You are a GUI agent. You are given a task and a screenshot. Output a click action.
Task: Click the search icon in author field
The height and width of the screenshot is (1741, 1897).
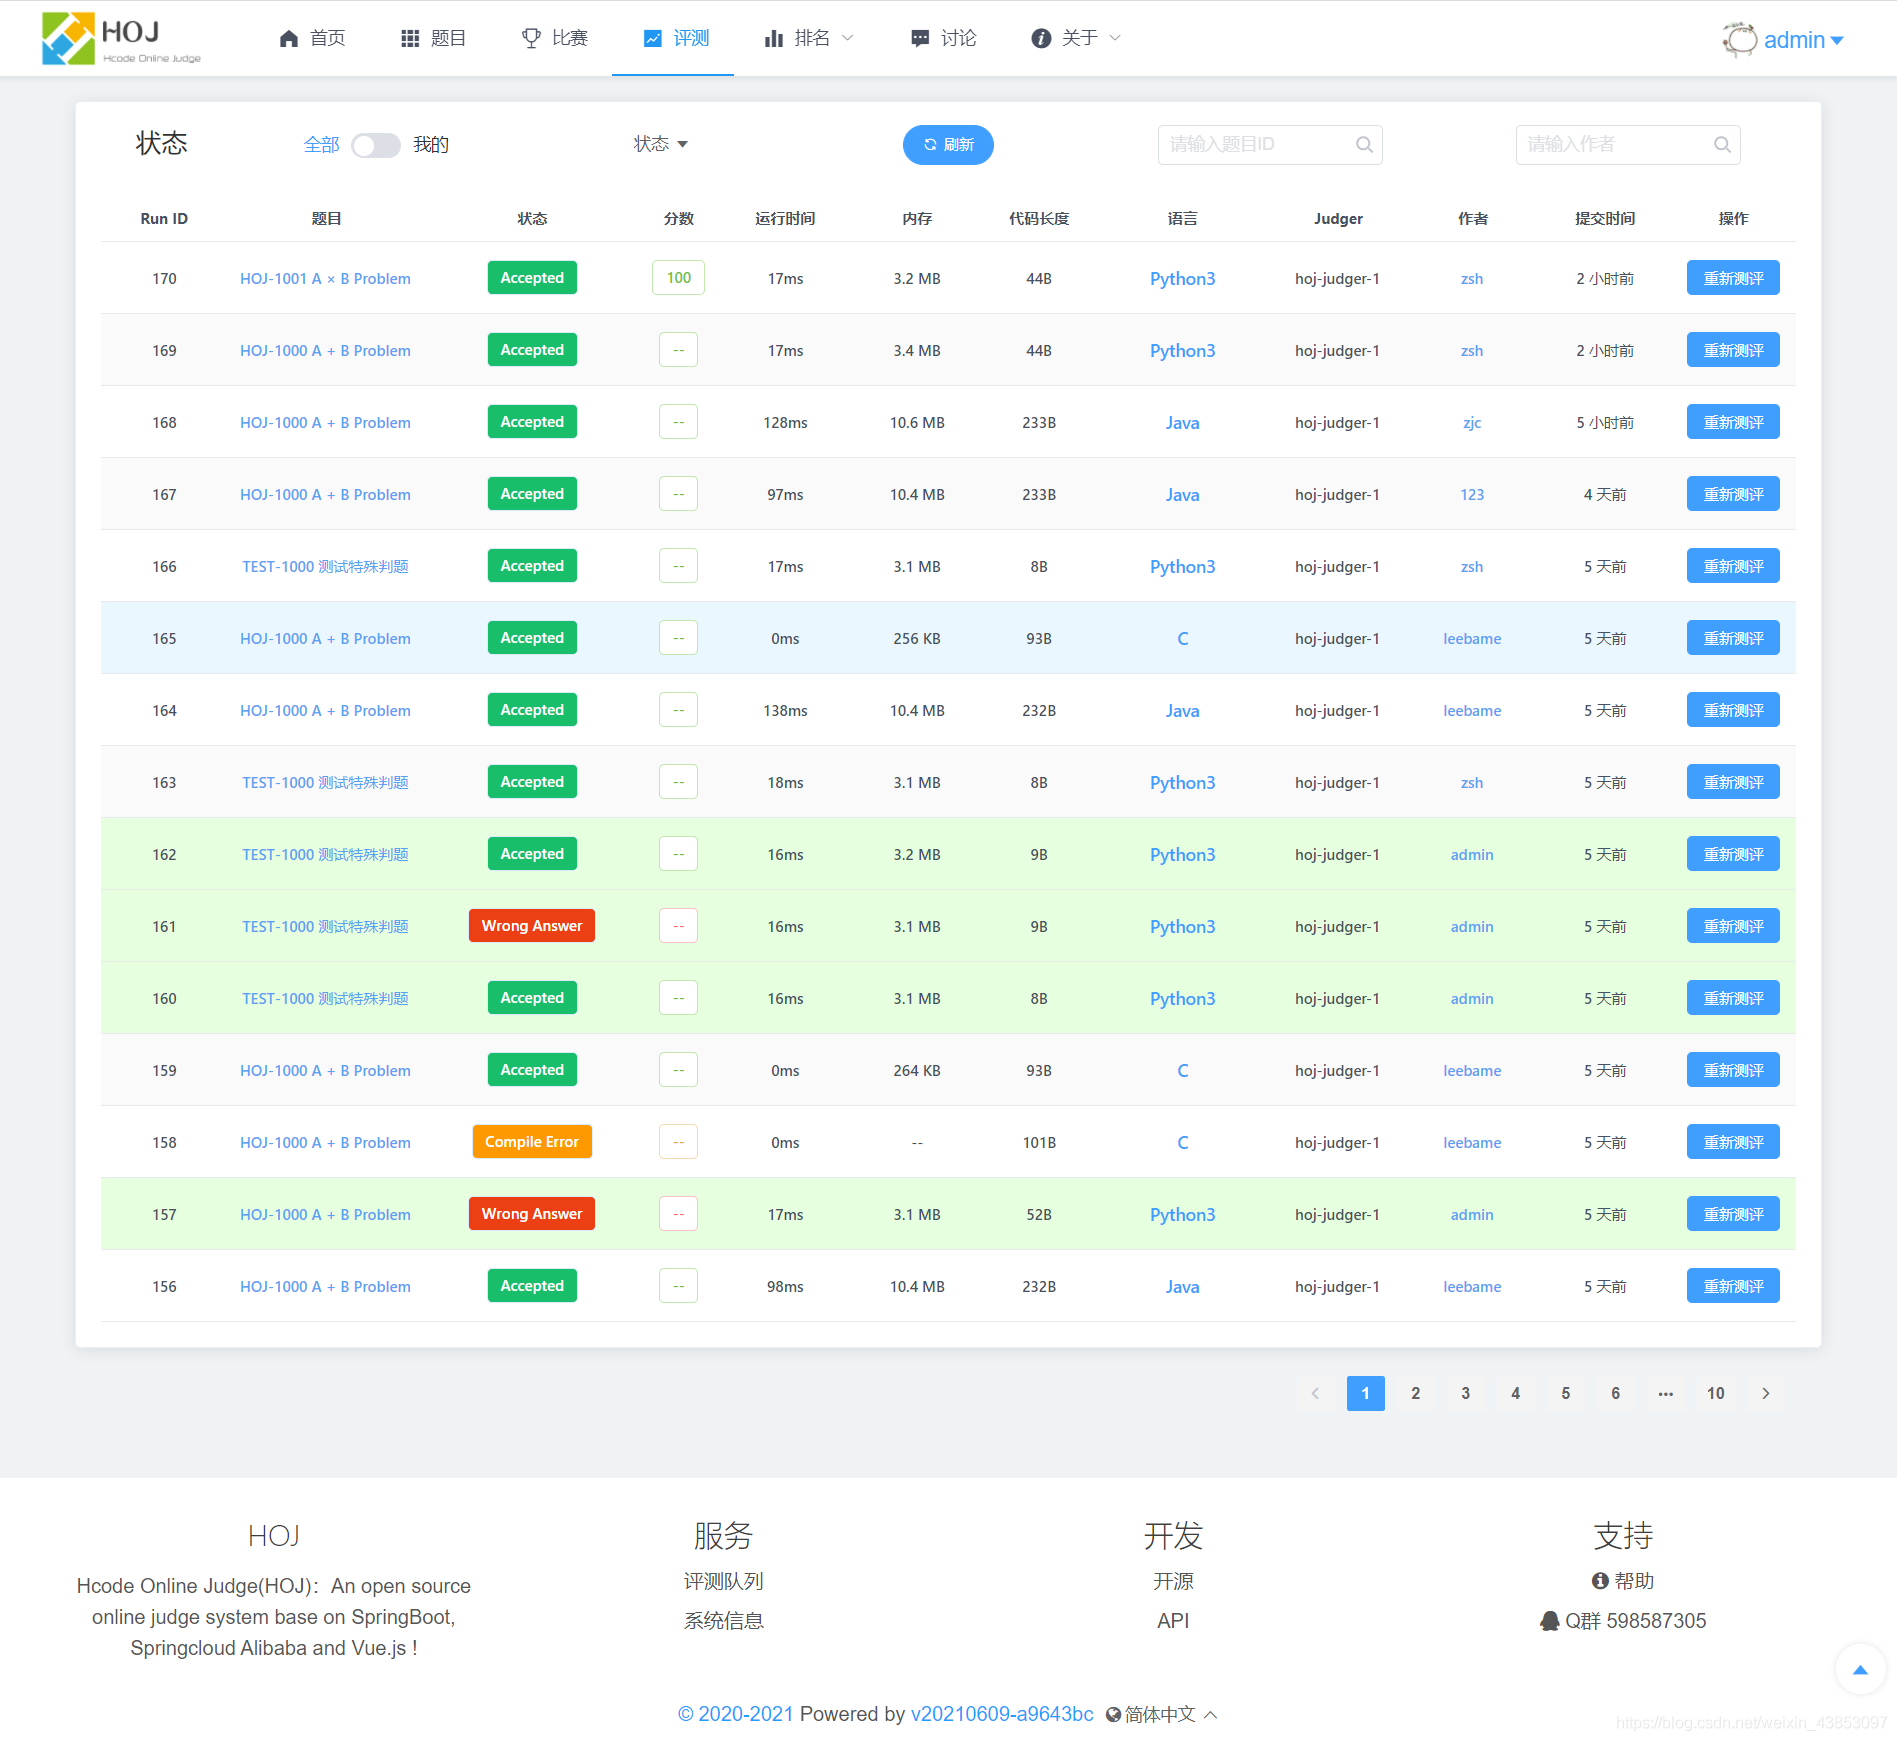1722,144
